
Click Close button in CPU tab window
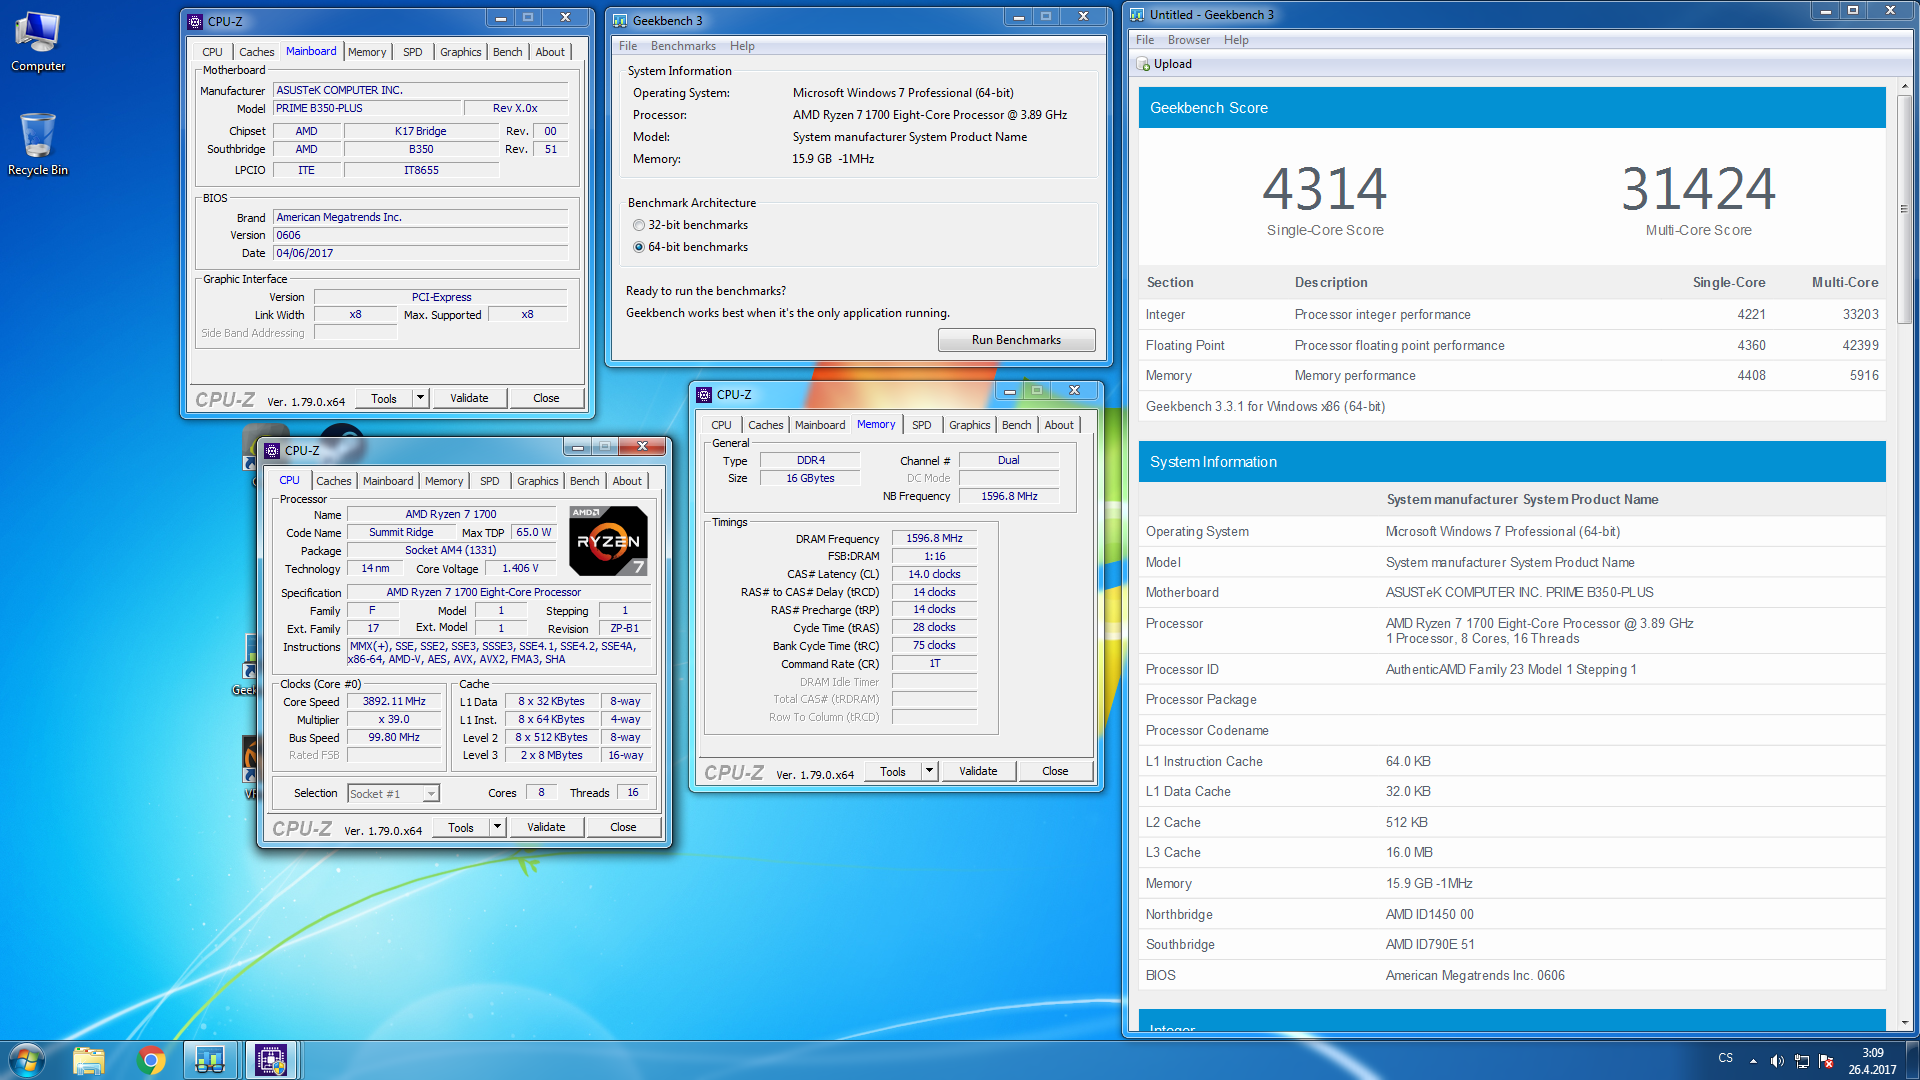pyautogui.click(x=623, y=827)
